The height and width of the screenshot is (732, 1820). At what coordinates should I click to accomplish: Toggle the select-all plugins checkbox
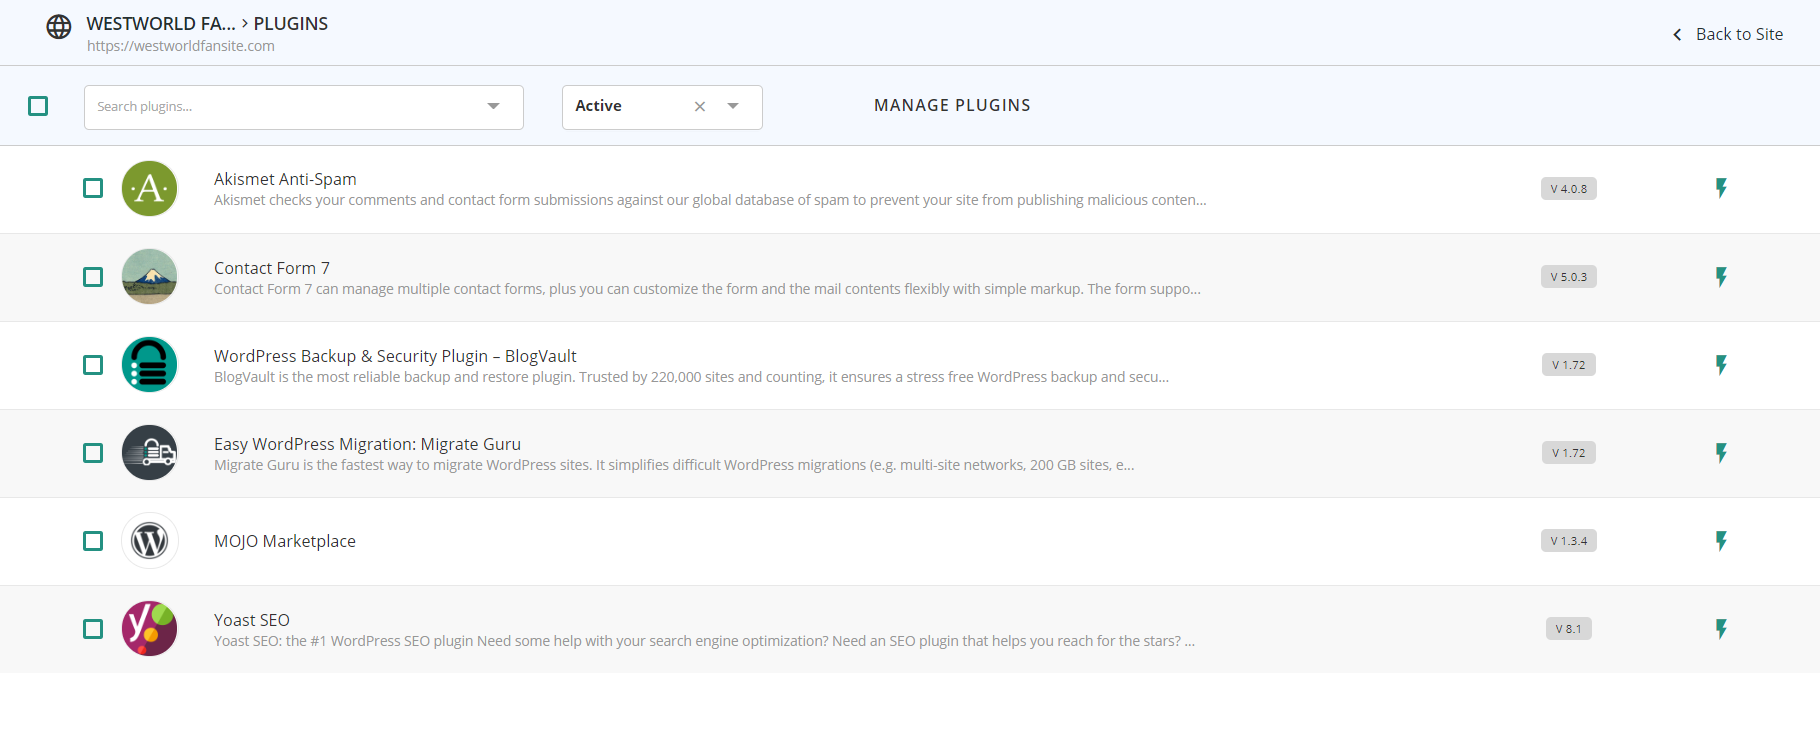38,106
